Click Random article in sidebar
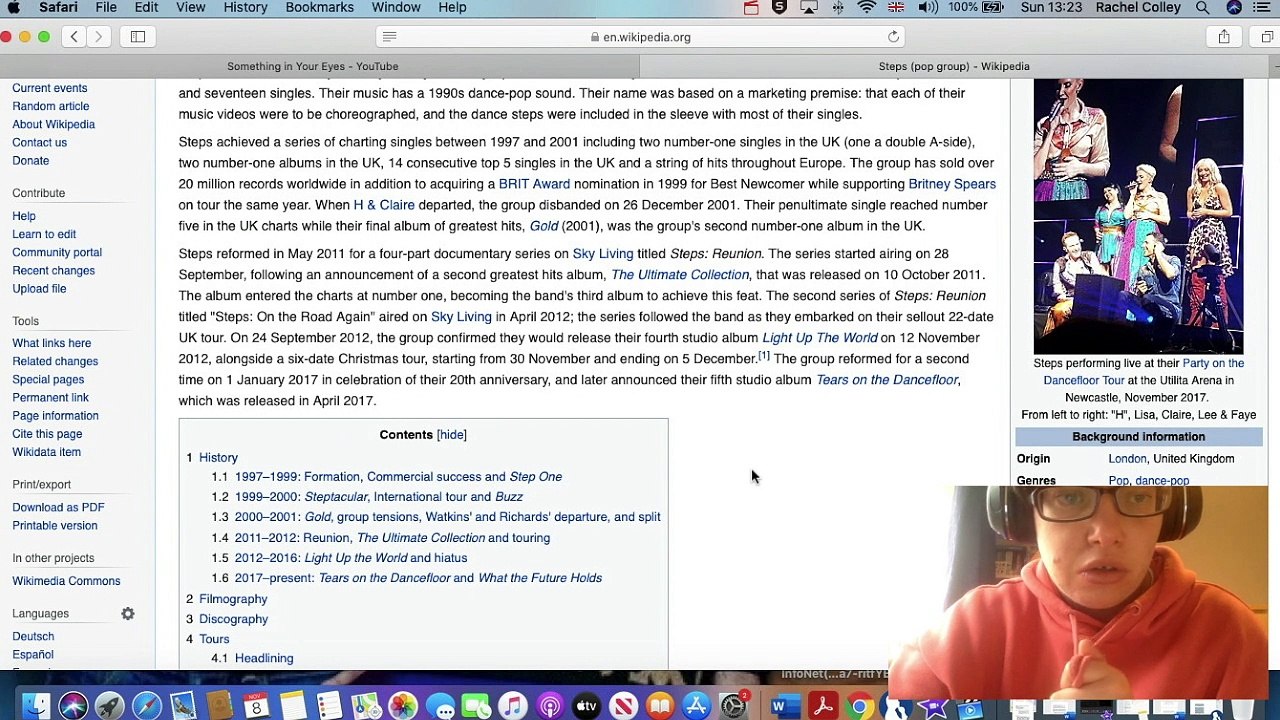1280x720 pixels. [x=50, y=106]
